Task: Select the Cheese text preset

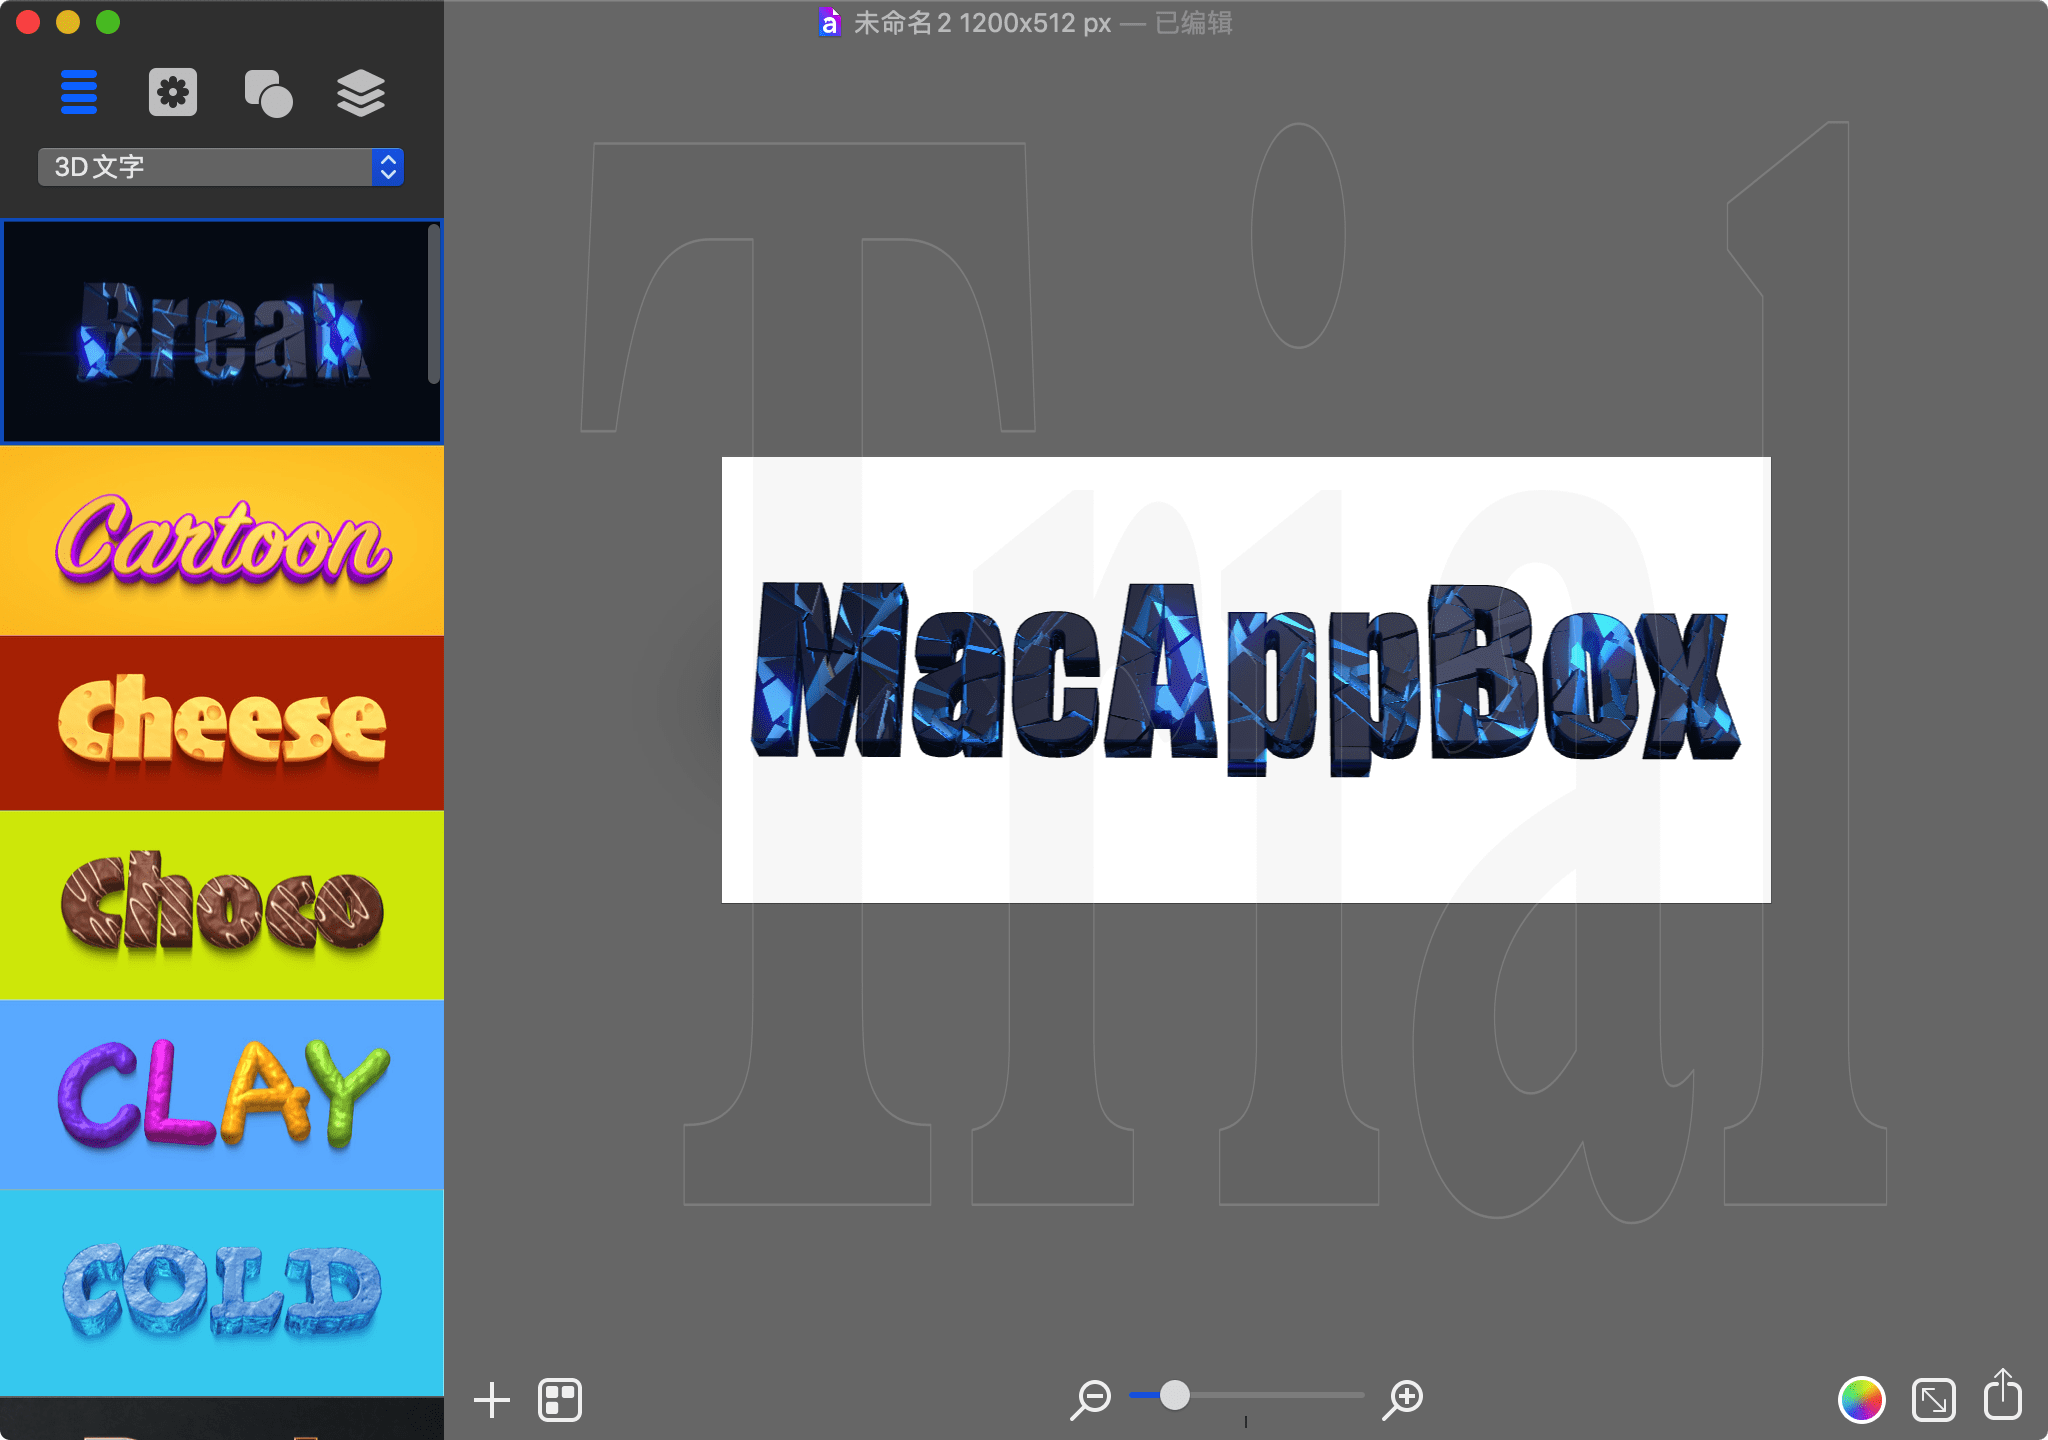Action: (222, 723)
